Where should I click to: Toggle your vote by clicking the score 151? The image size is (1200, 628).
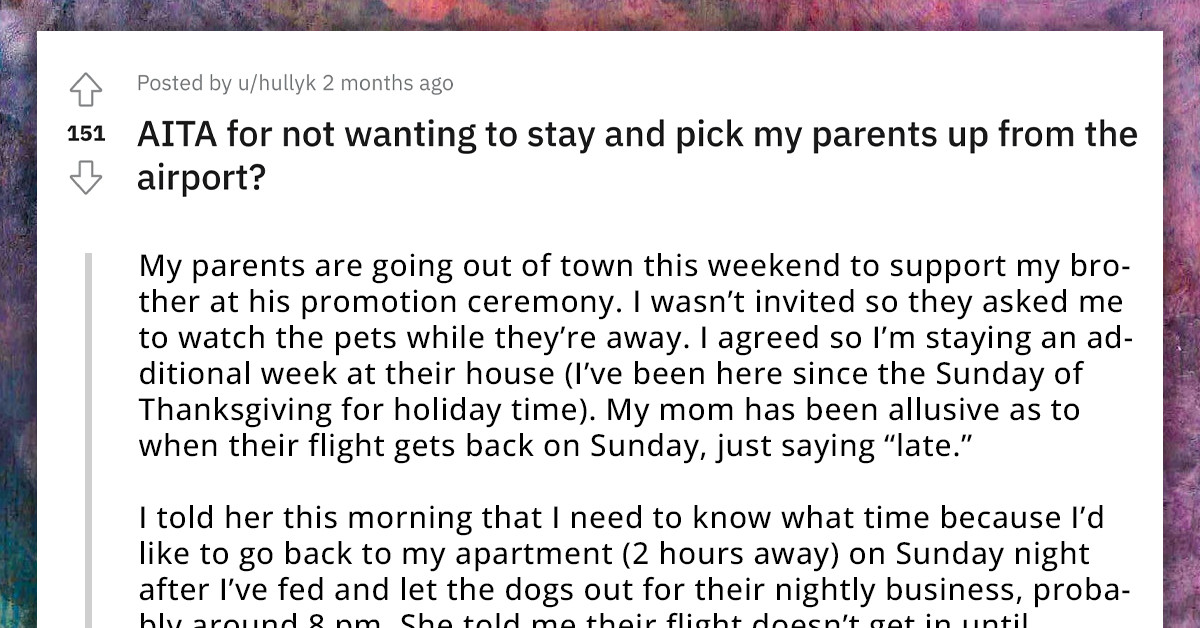pos(84,132)
